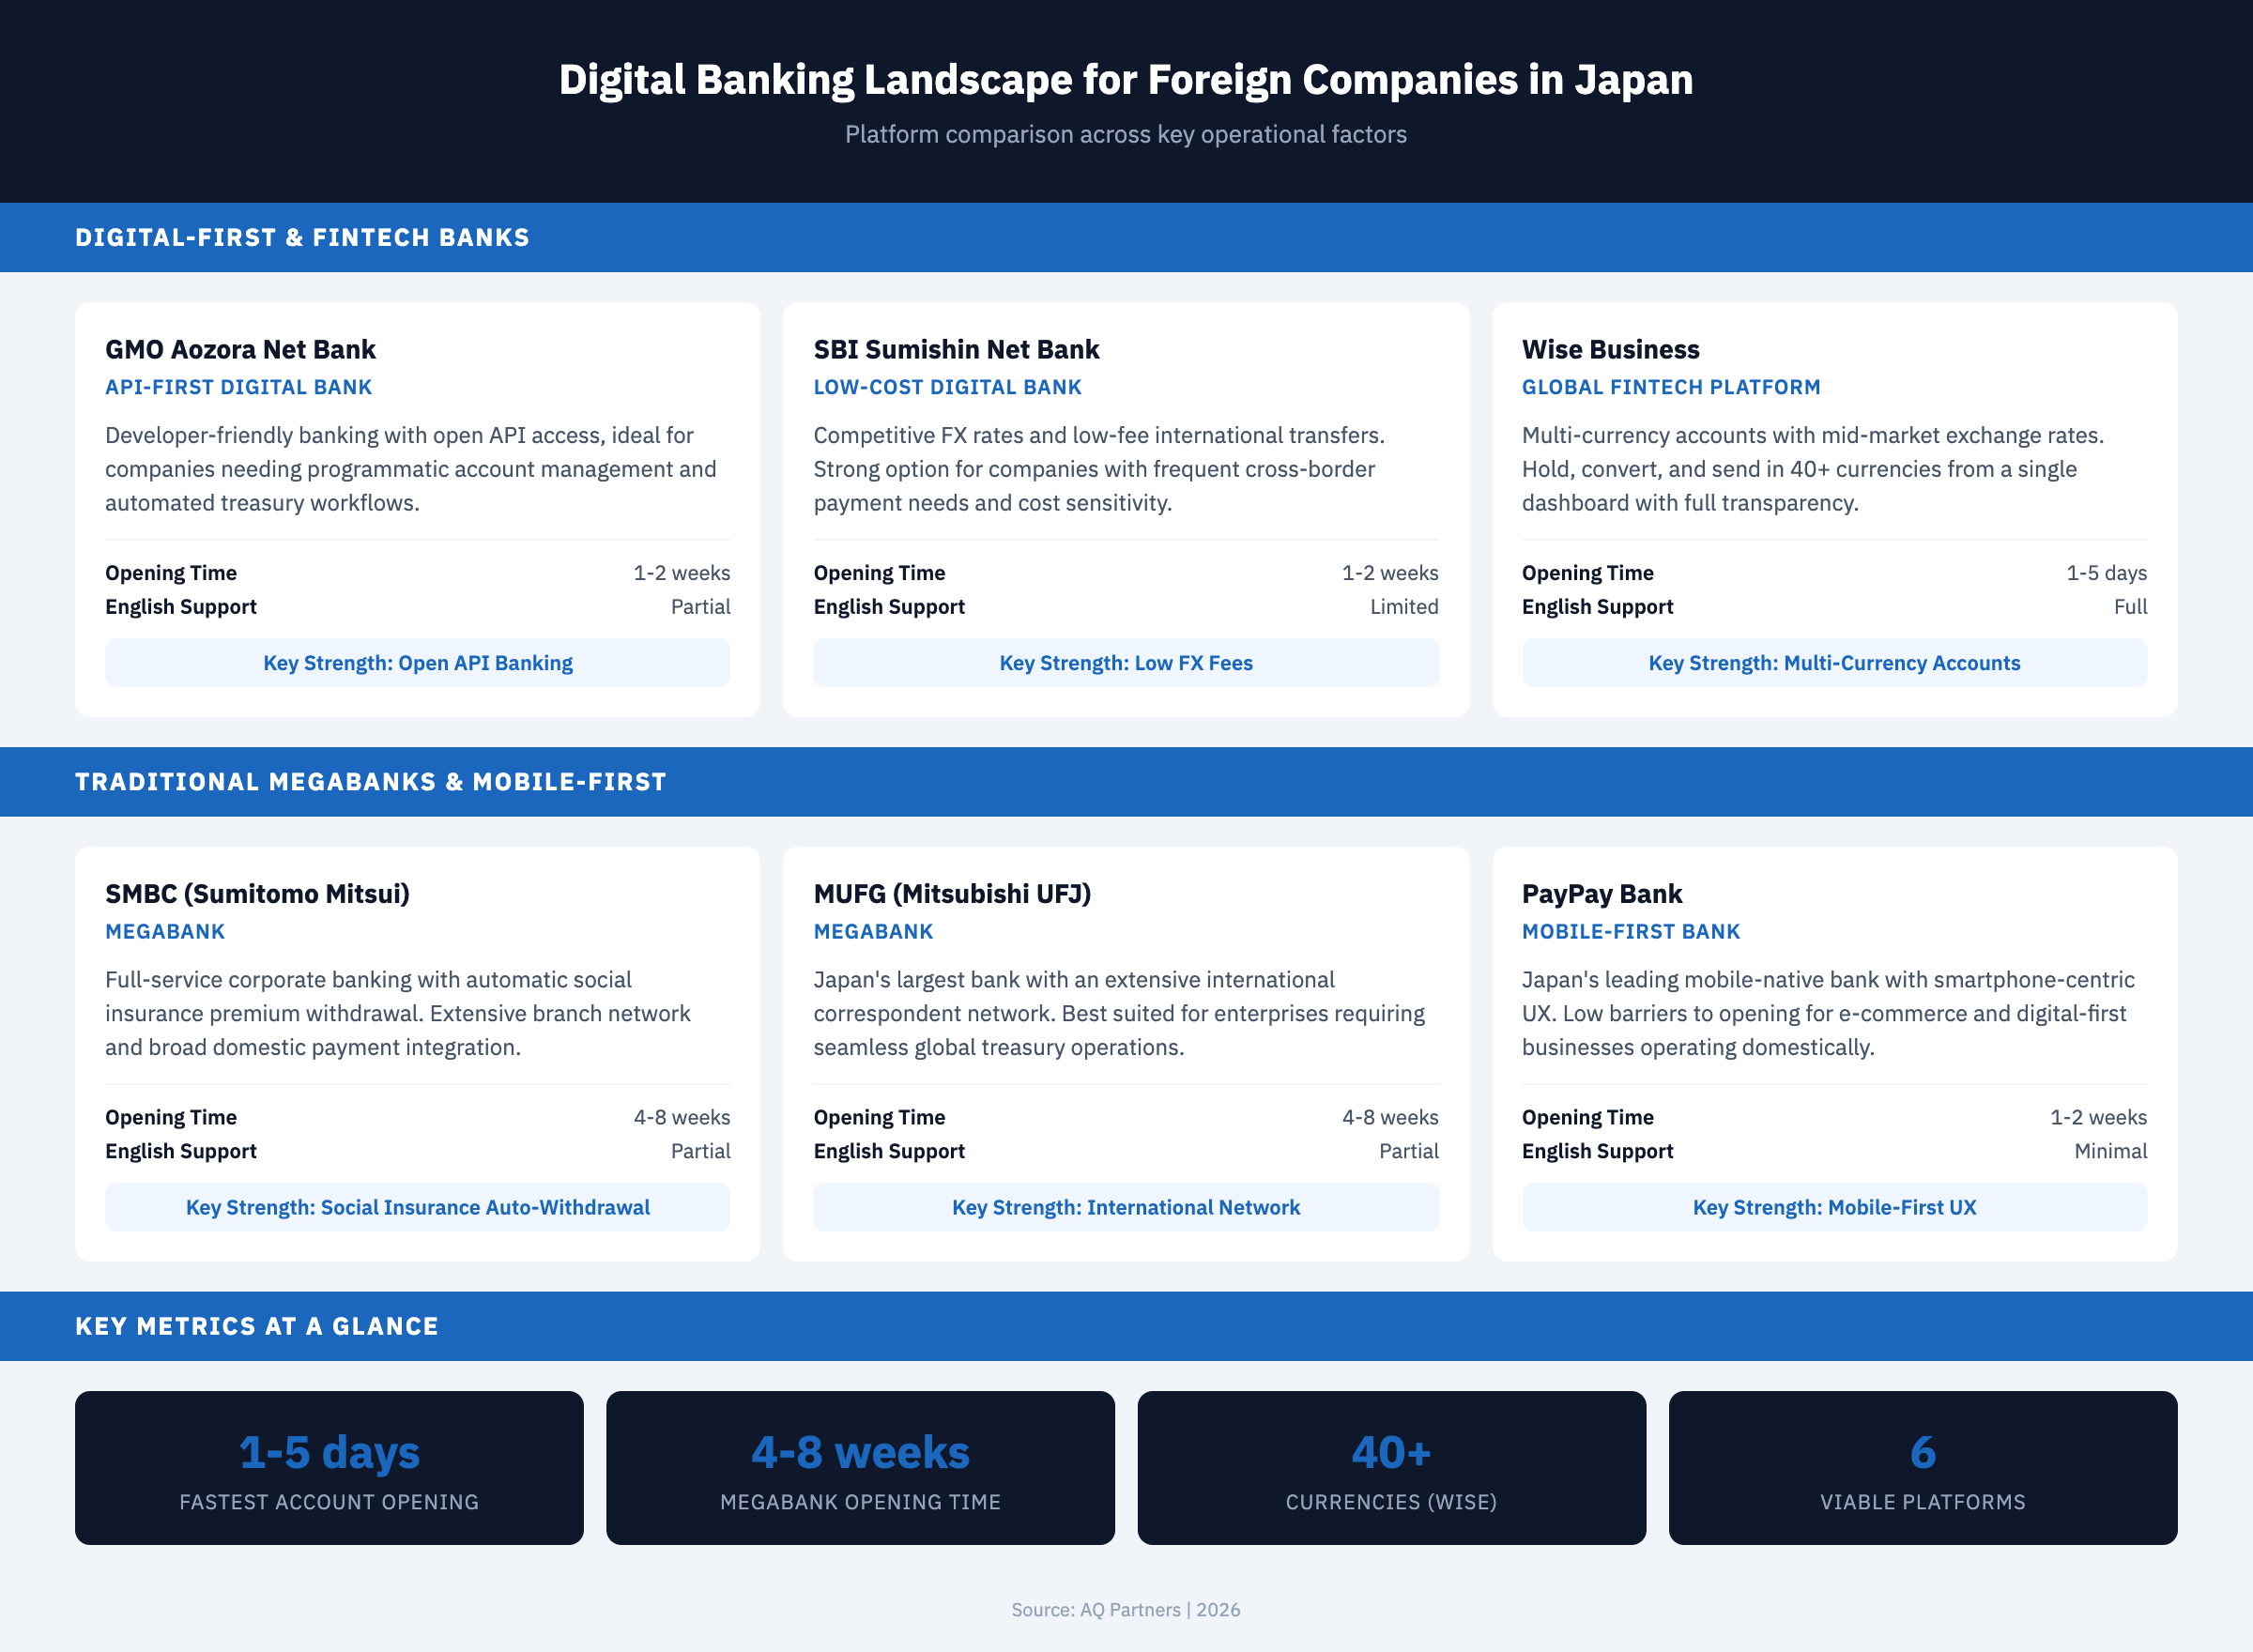Click the 4-8 weeks Megabank Opening Time metric

tap(860, 1468)
